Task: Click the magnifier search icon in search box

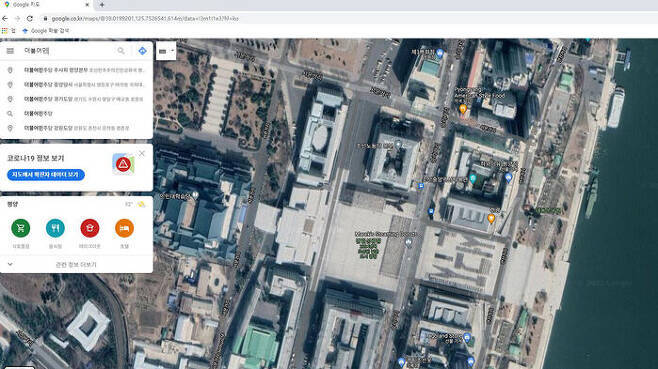Action: (x=121, y=51)
